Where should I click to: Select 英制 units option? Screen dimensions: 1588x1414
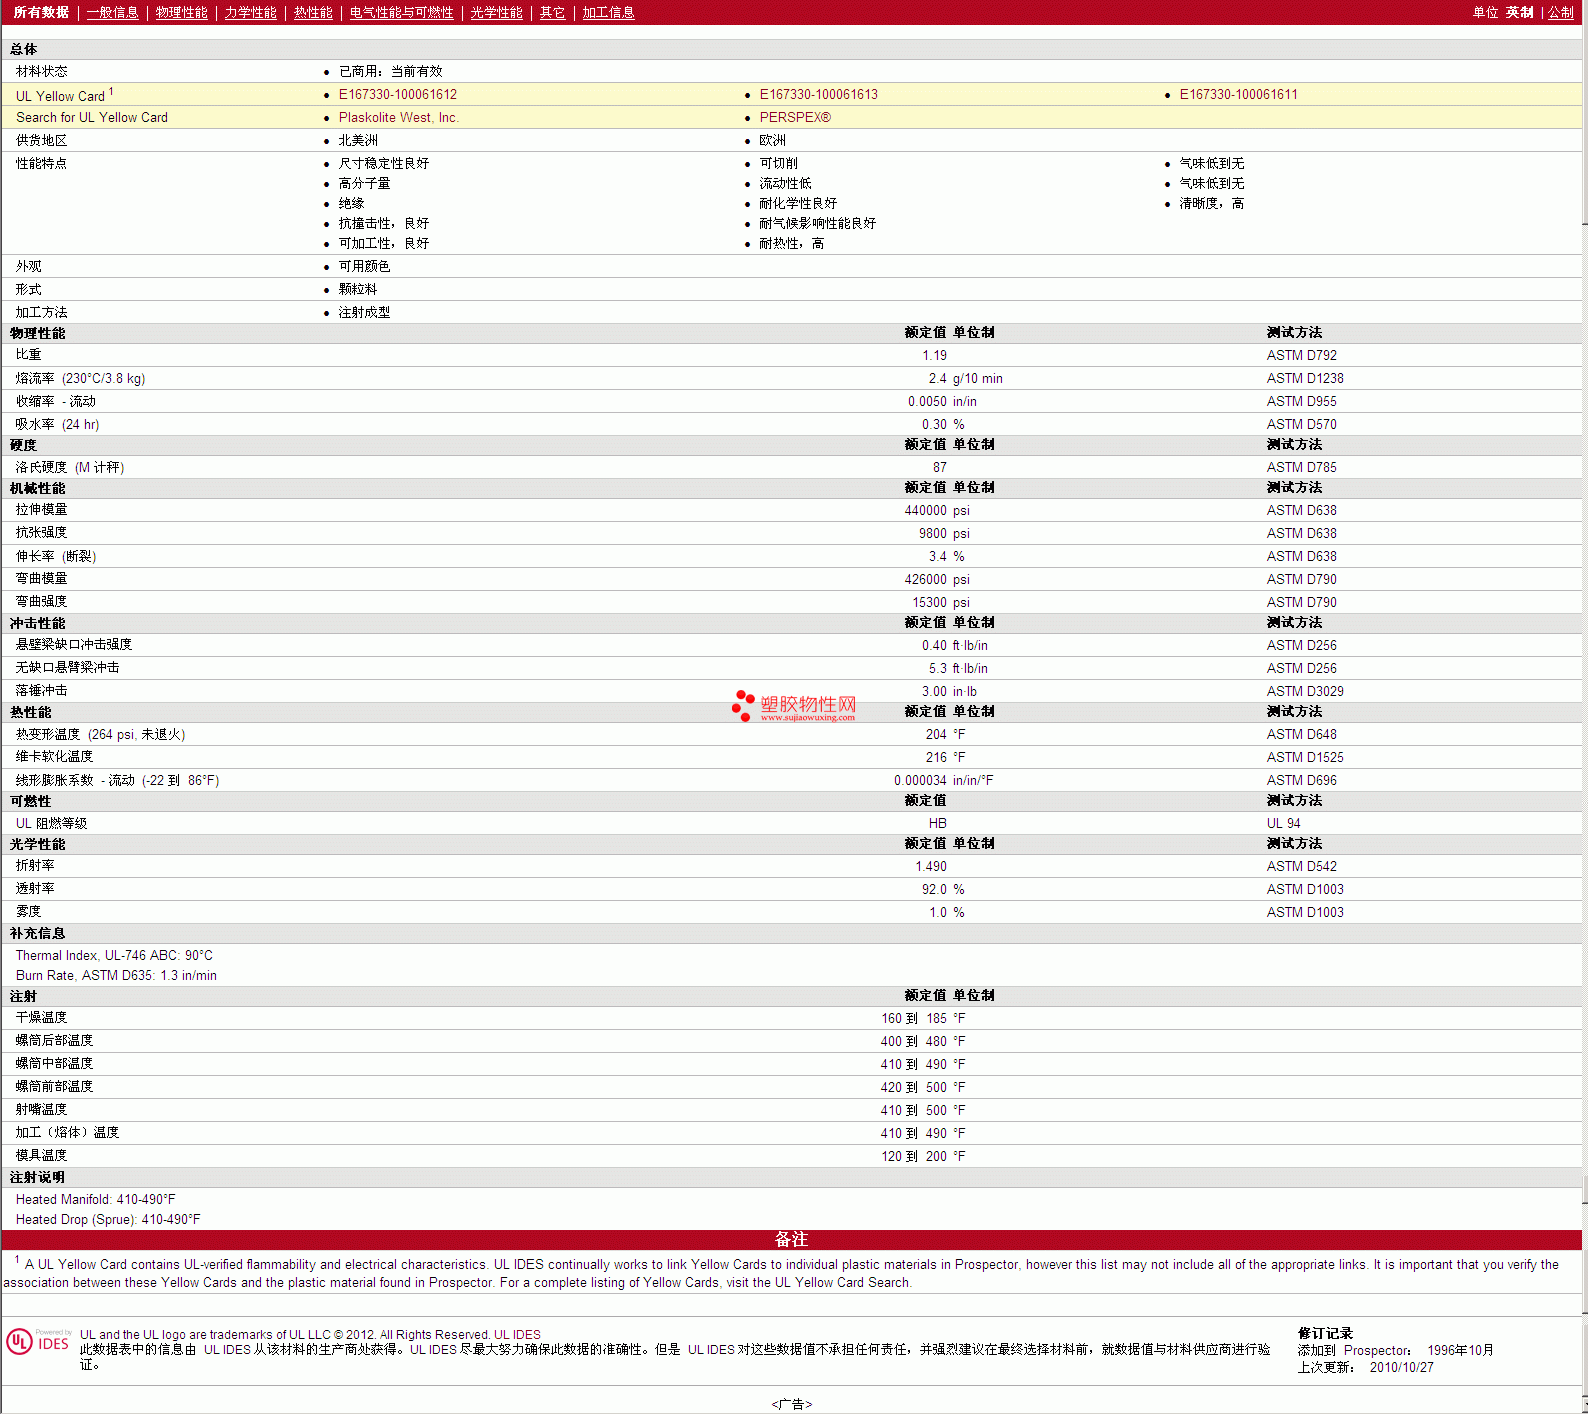tap(1519, 13)
